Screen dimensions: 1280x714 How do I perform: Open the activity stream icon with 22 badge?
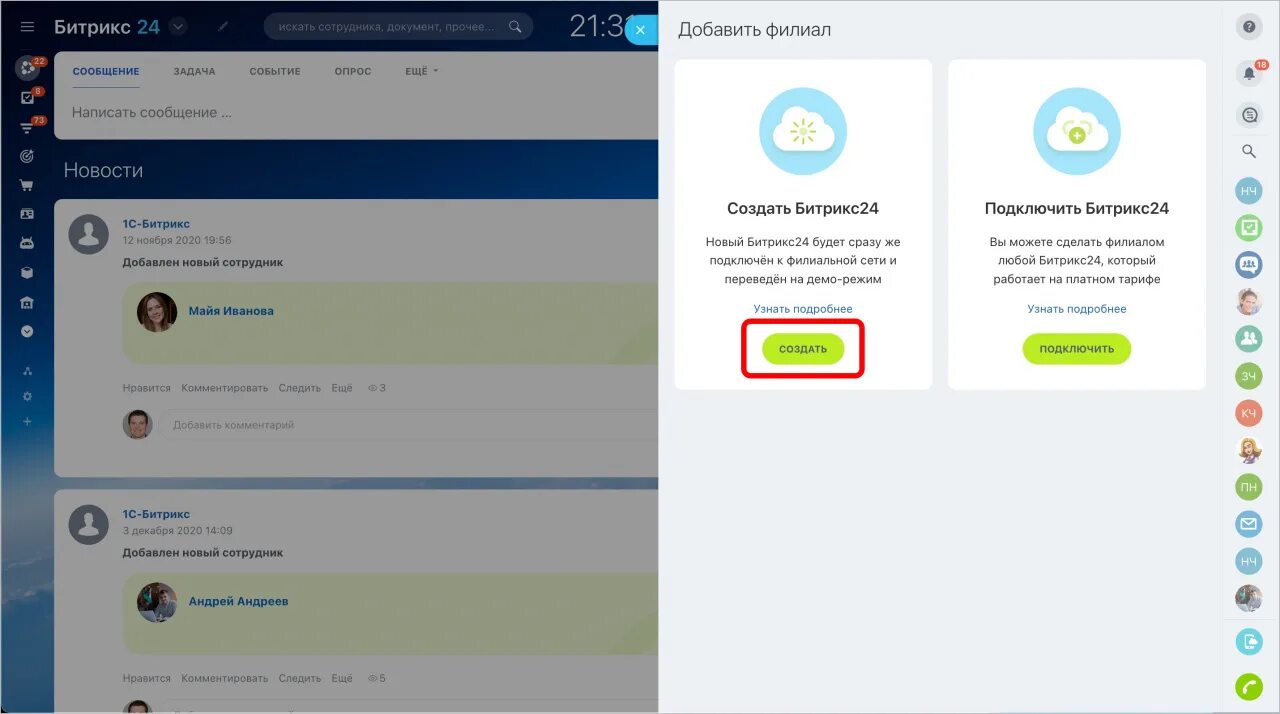coord(28,69)
